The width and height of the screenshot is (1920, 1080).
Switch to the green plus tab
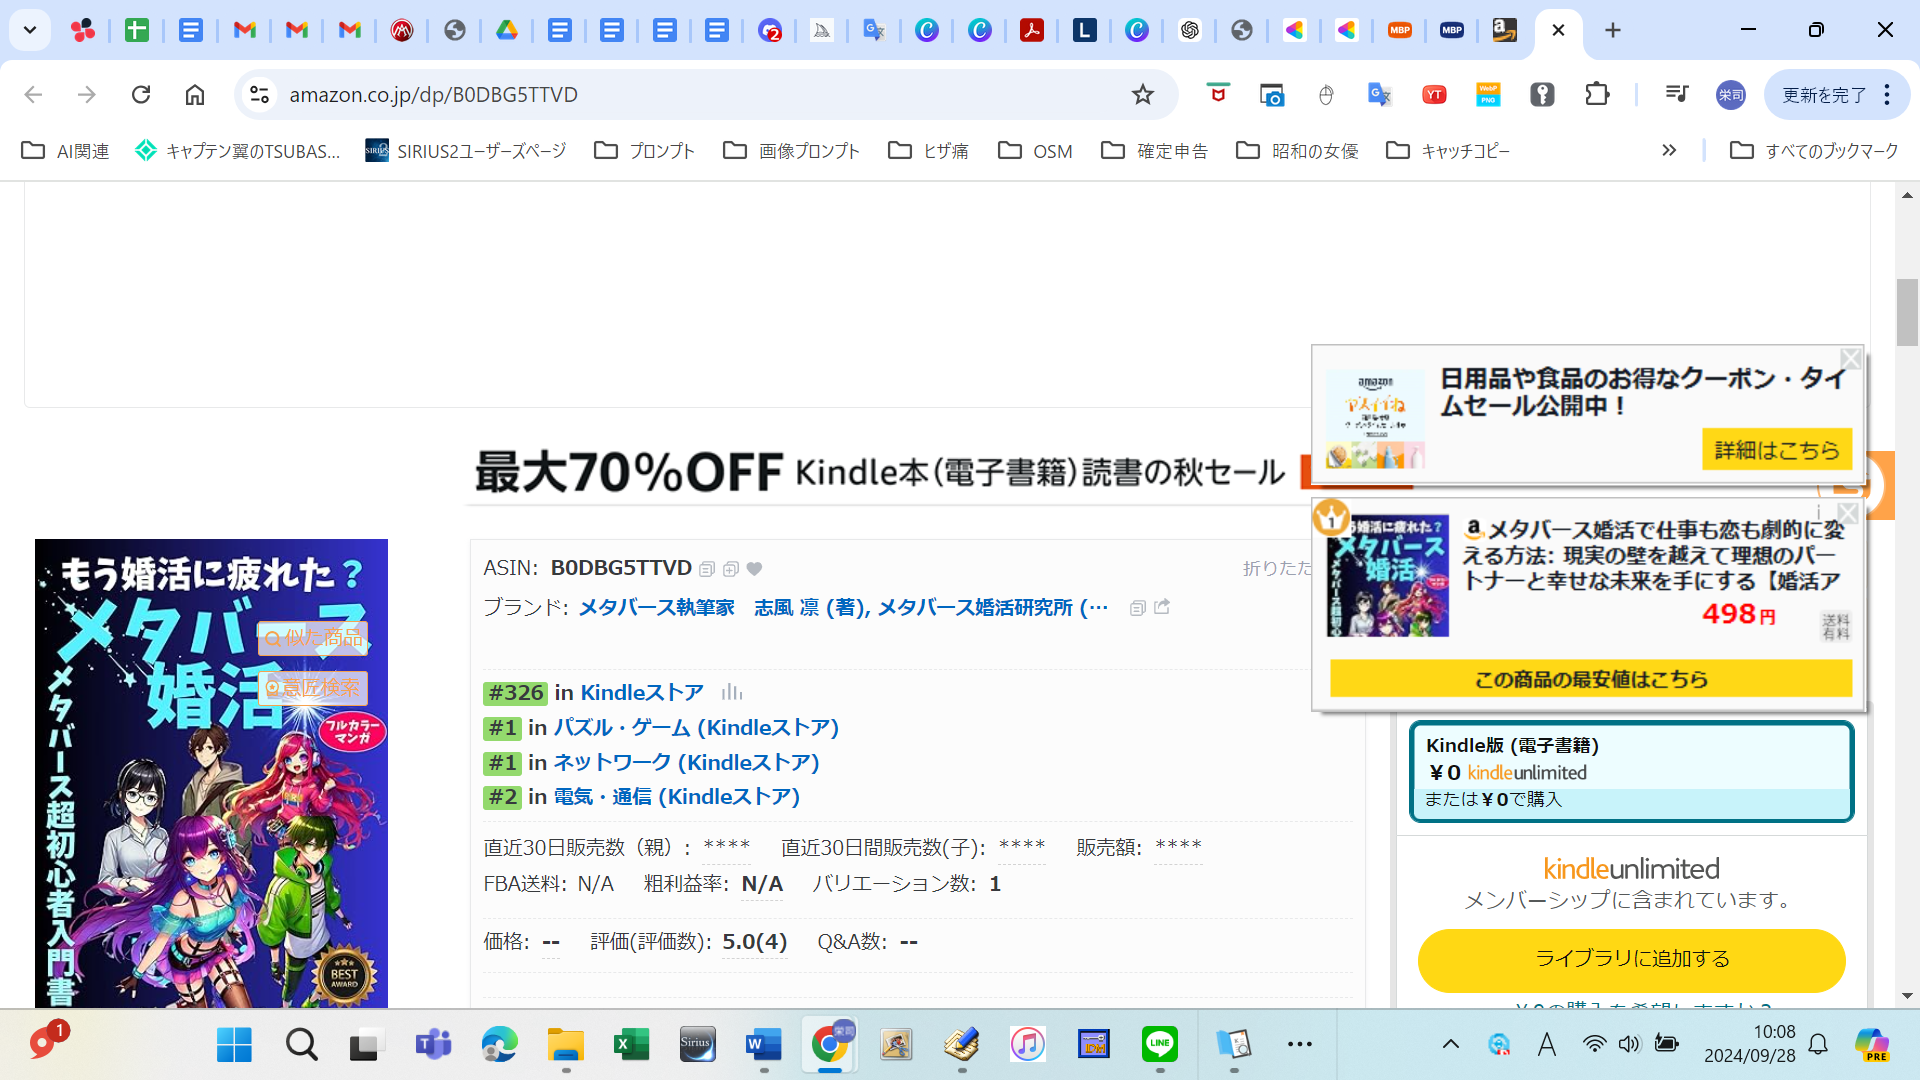[x=137, y=30]
